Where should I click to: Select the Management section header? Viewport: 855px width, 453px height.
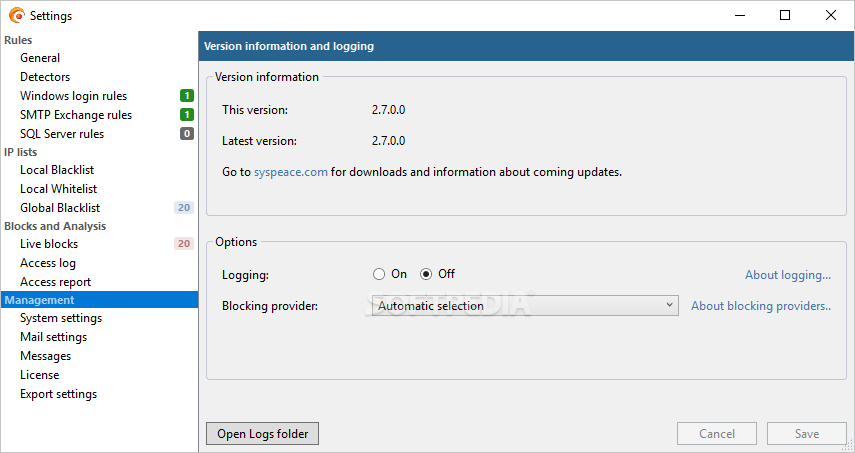click(99, 300)
